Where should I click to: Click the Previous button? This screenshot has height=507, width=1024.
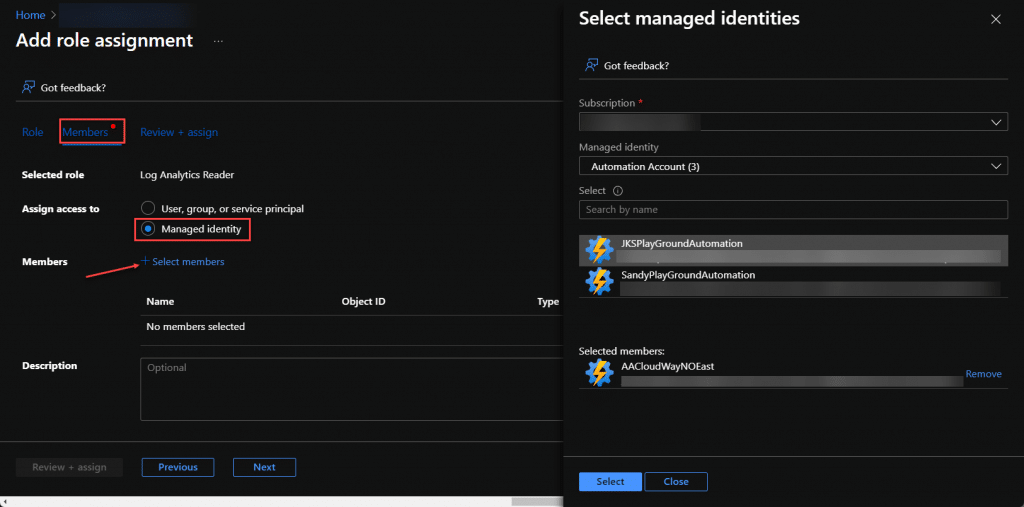(178, 467)
